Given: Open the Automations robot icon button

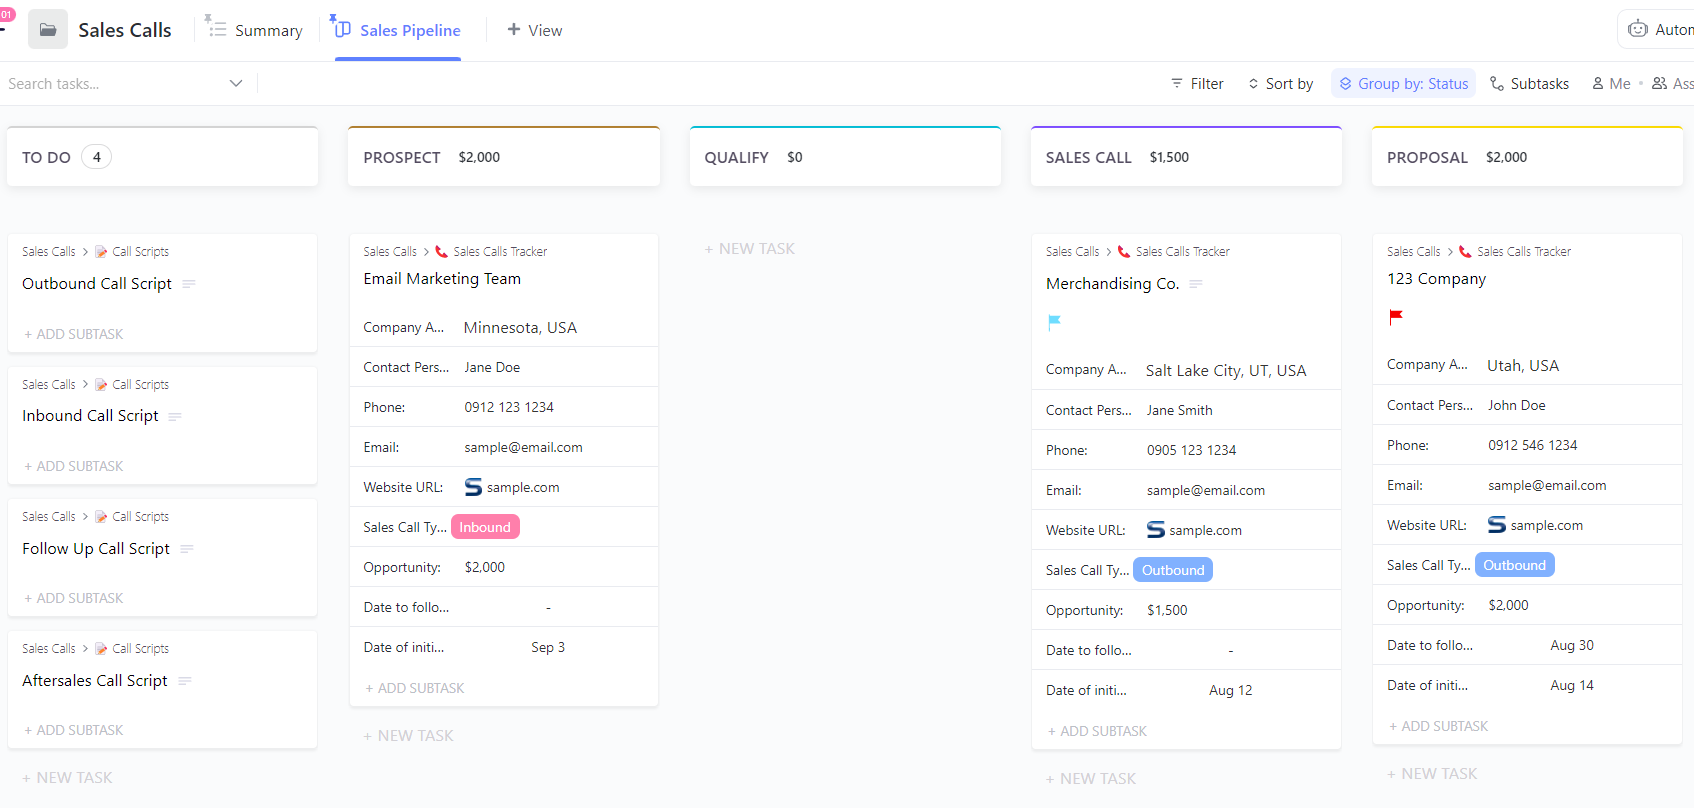Looking at the screenshot, I should point(1638,29).
